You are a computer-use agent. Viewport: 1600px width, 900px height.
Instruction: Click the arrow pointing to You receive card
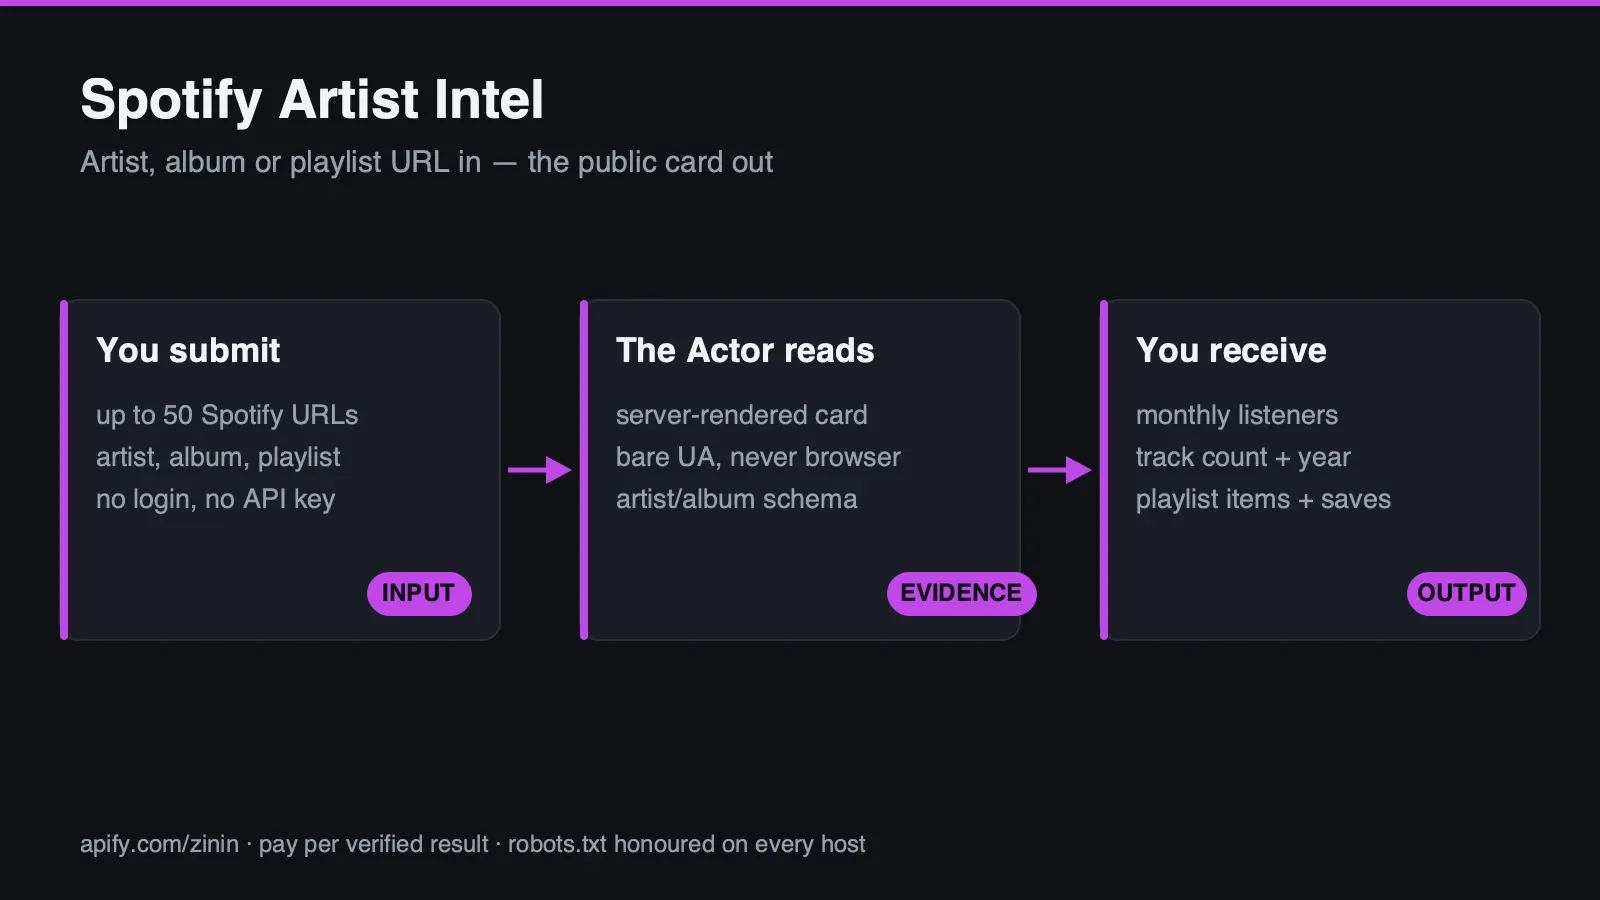click(x=1060, y=470)
